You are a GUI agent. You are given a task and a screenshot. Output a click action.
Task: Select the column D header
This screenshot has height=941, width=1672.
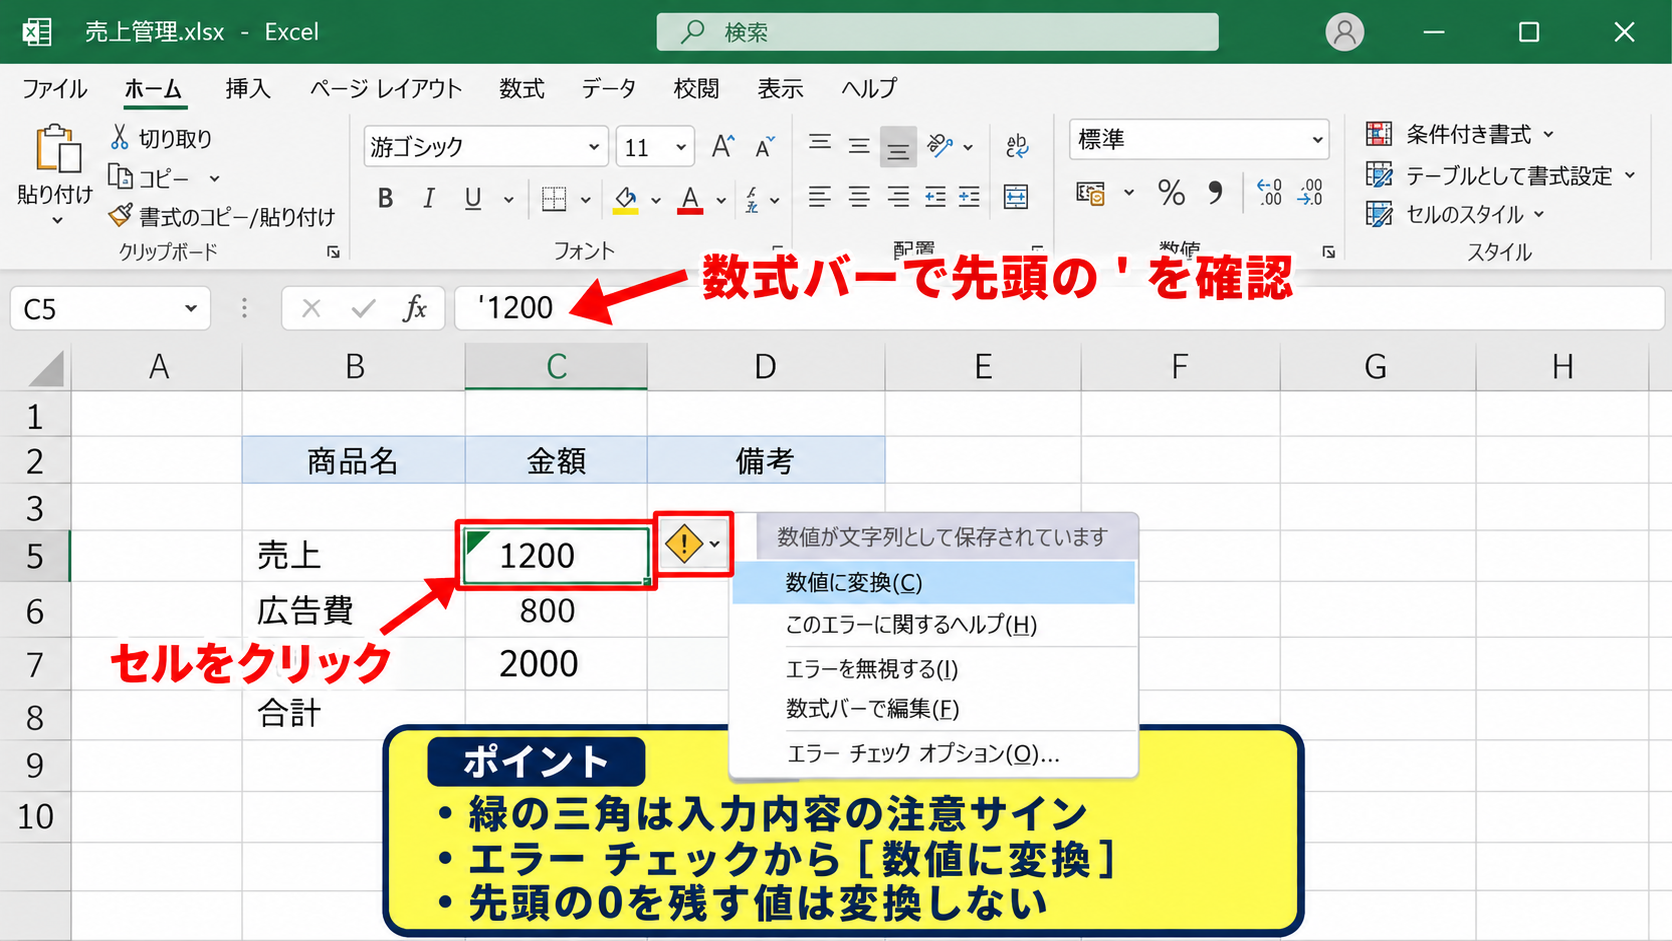click(765, 366)
